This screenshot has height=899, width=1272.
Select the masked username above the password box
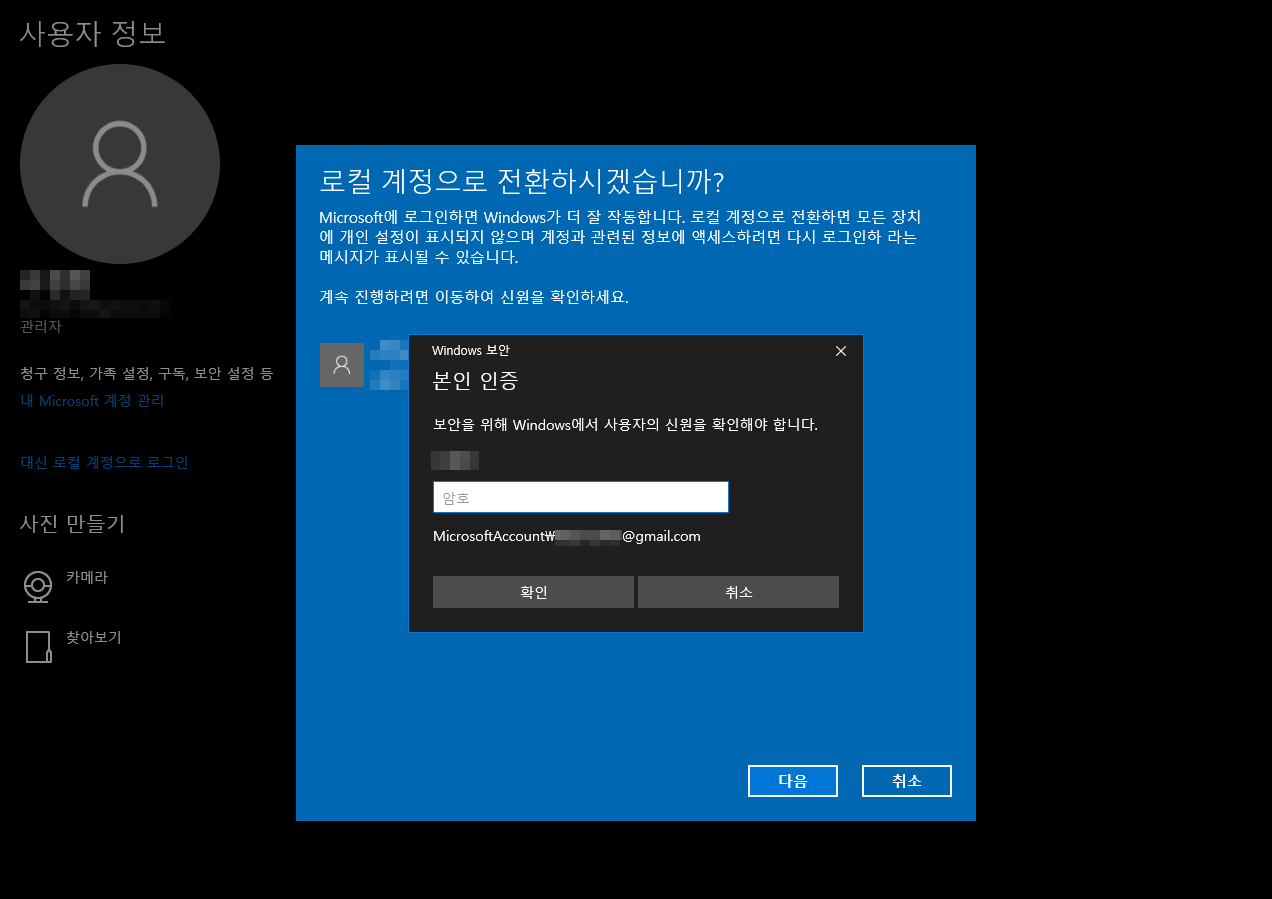[456, 460]
